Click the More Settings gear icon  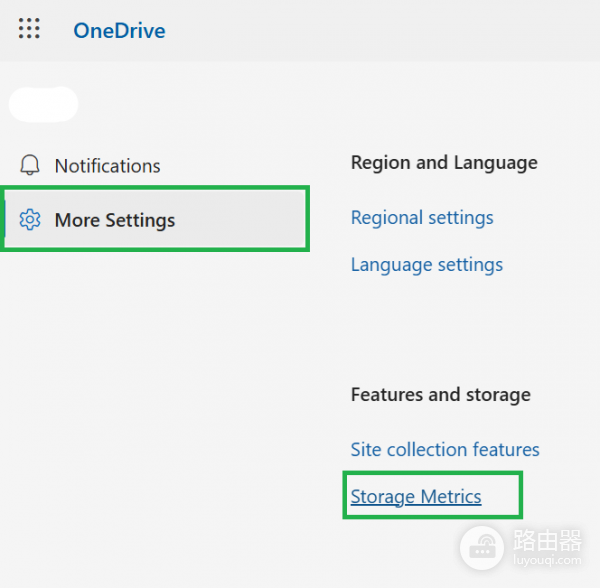click(x=30, y=220)
